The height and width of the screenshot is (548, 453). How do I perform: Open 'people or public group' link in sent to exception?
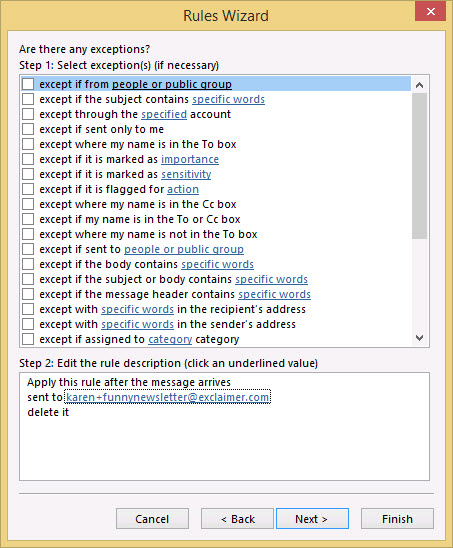point(184,249)
